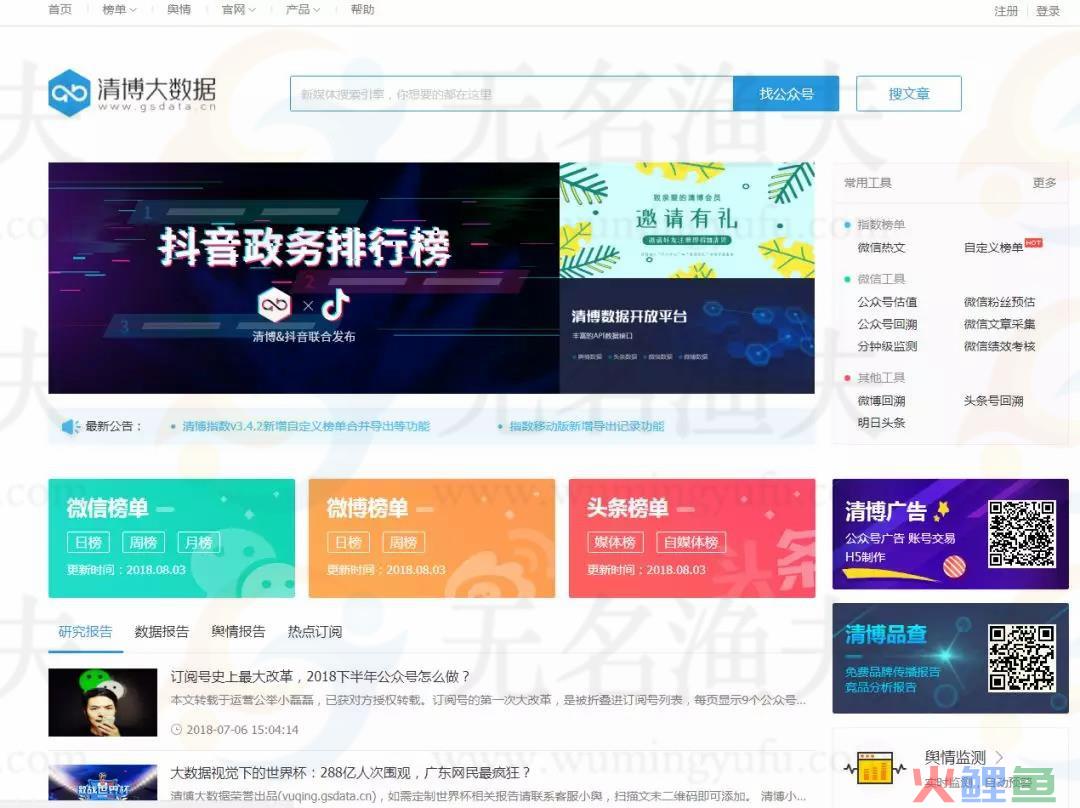
Task: Open article 订阅号史上最大改革 title
Action: click(320, 676)
